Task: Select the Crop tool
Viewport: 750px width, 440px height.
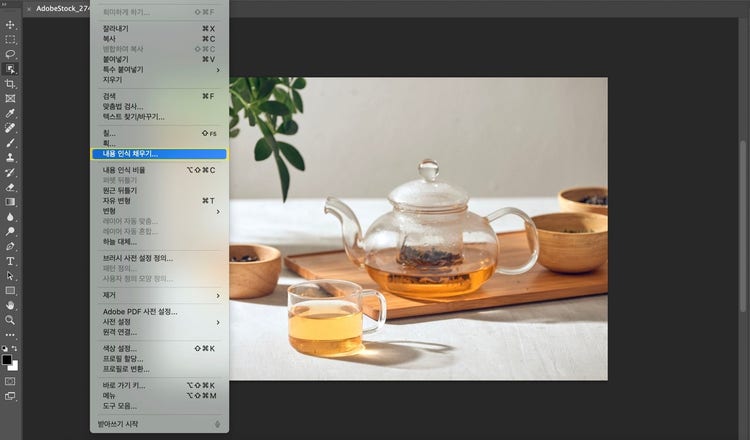Action: click(10, 84)
